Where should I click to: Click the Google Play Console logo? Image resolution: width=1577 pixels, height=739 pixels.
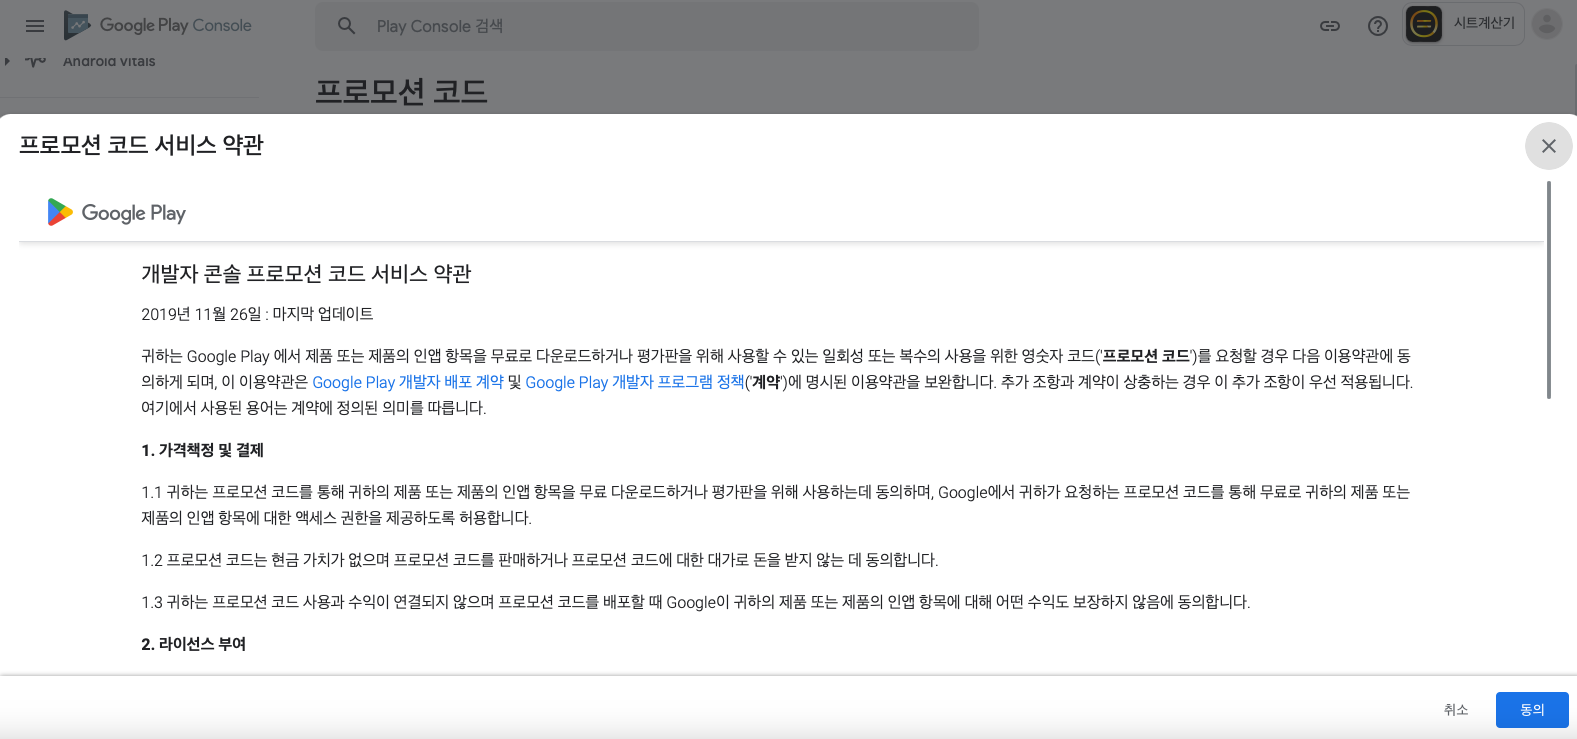tap(158, 25)
